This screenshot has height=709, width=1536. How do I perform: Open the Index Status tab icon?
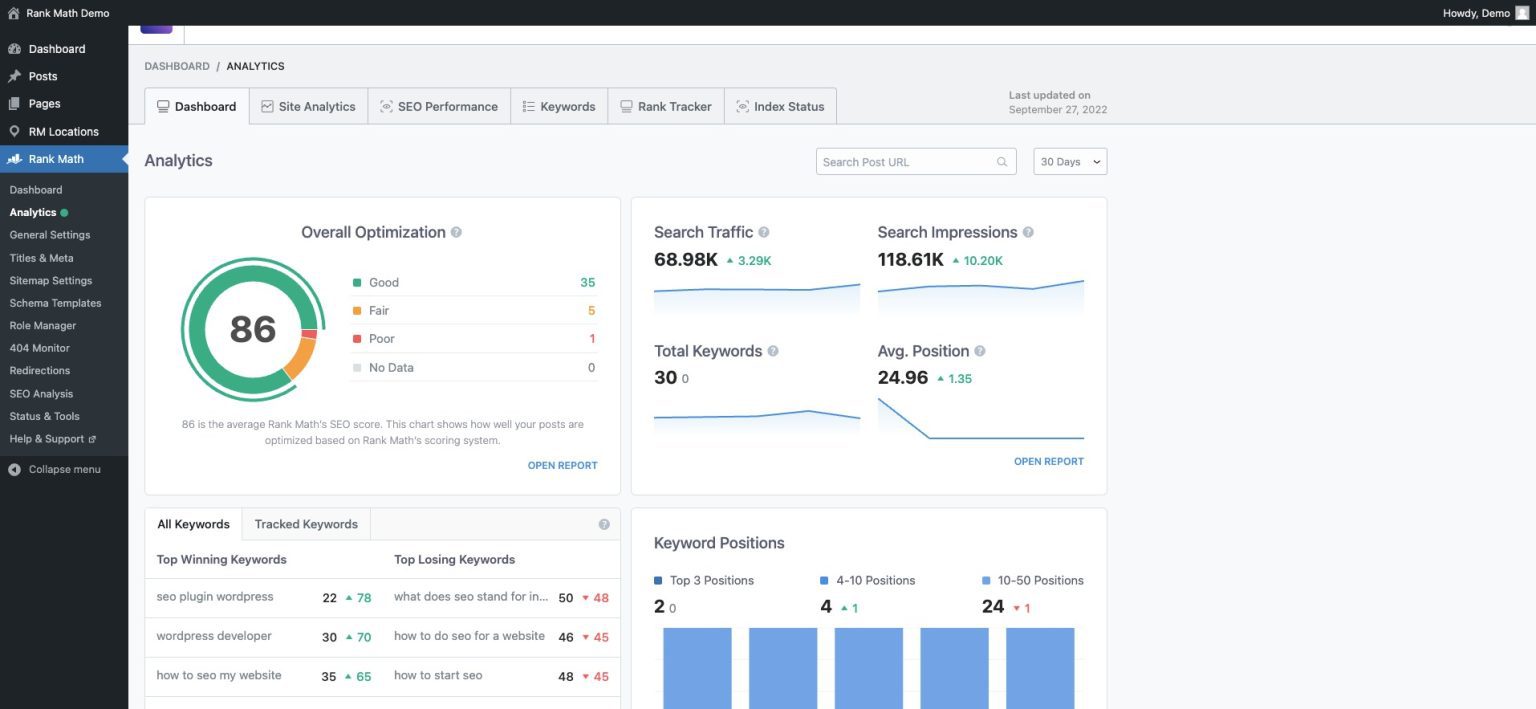click(x=742, y=105)
